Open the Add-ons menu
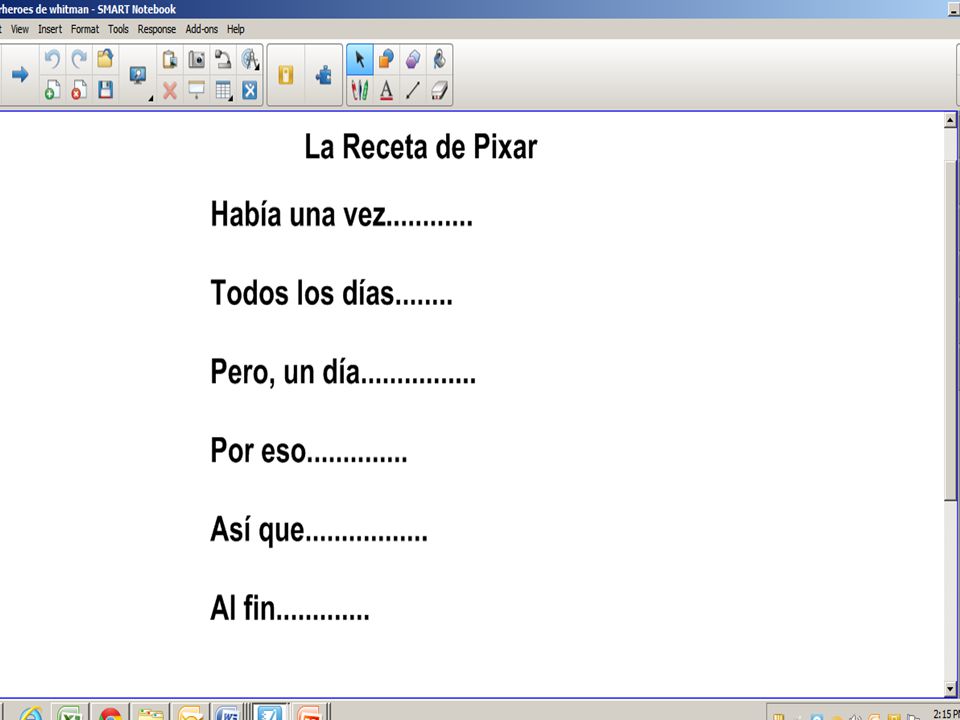Screen dimensions: 960x720 pyautogui.click(x=201, y=29)
